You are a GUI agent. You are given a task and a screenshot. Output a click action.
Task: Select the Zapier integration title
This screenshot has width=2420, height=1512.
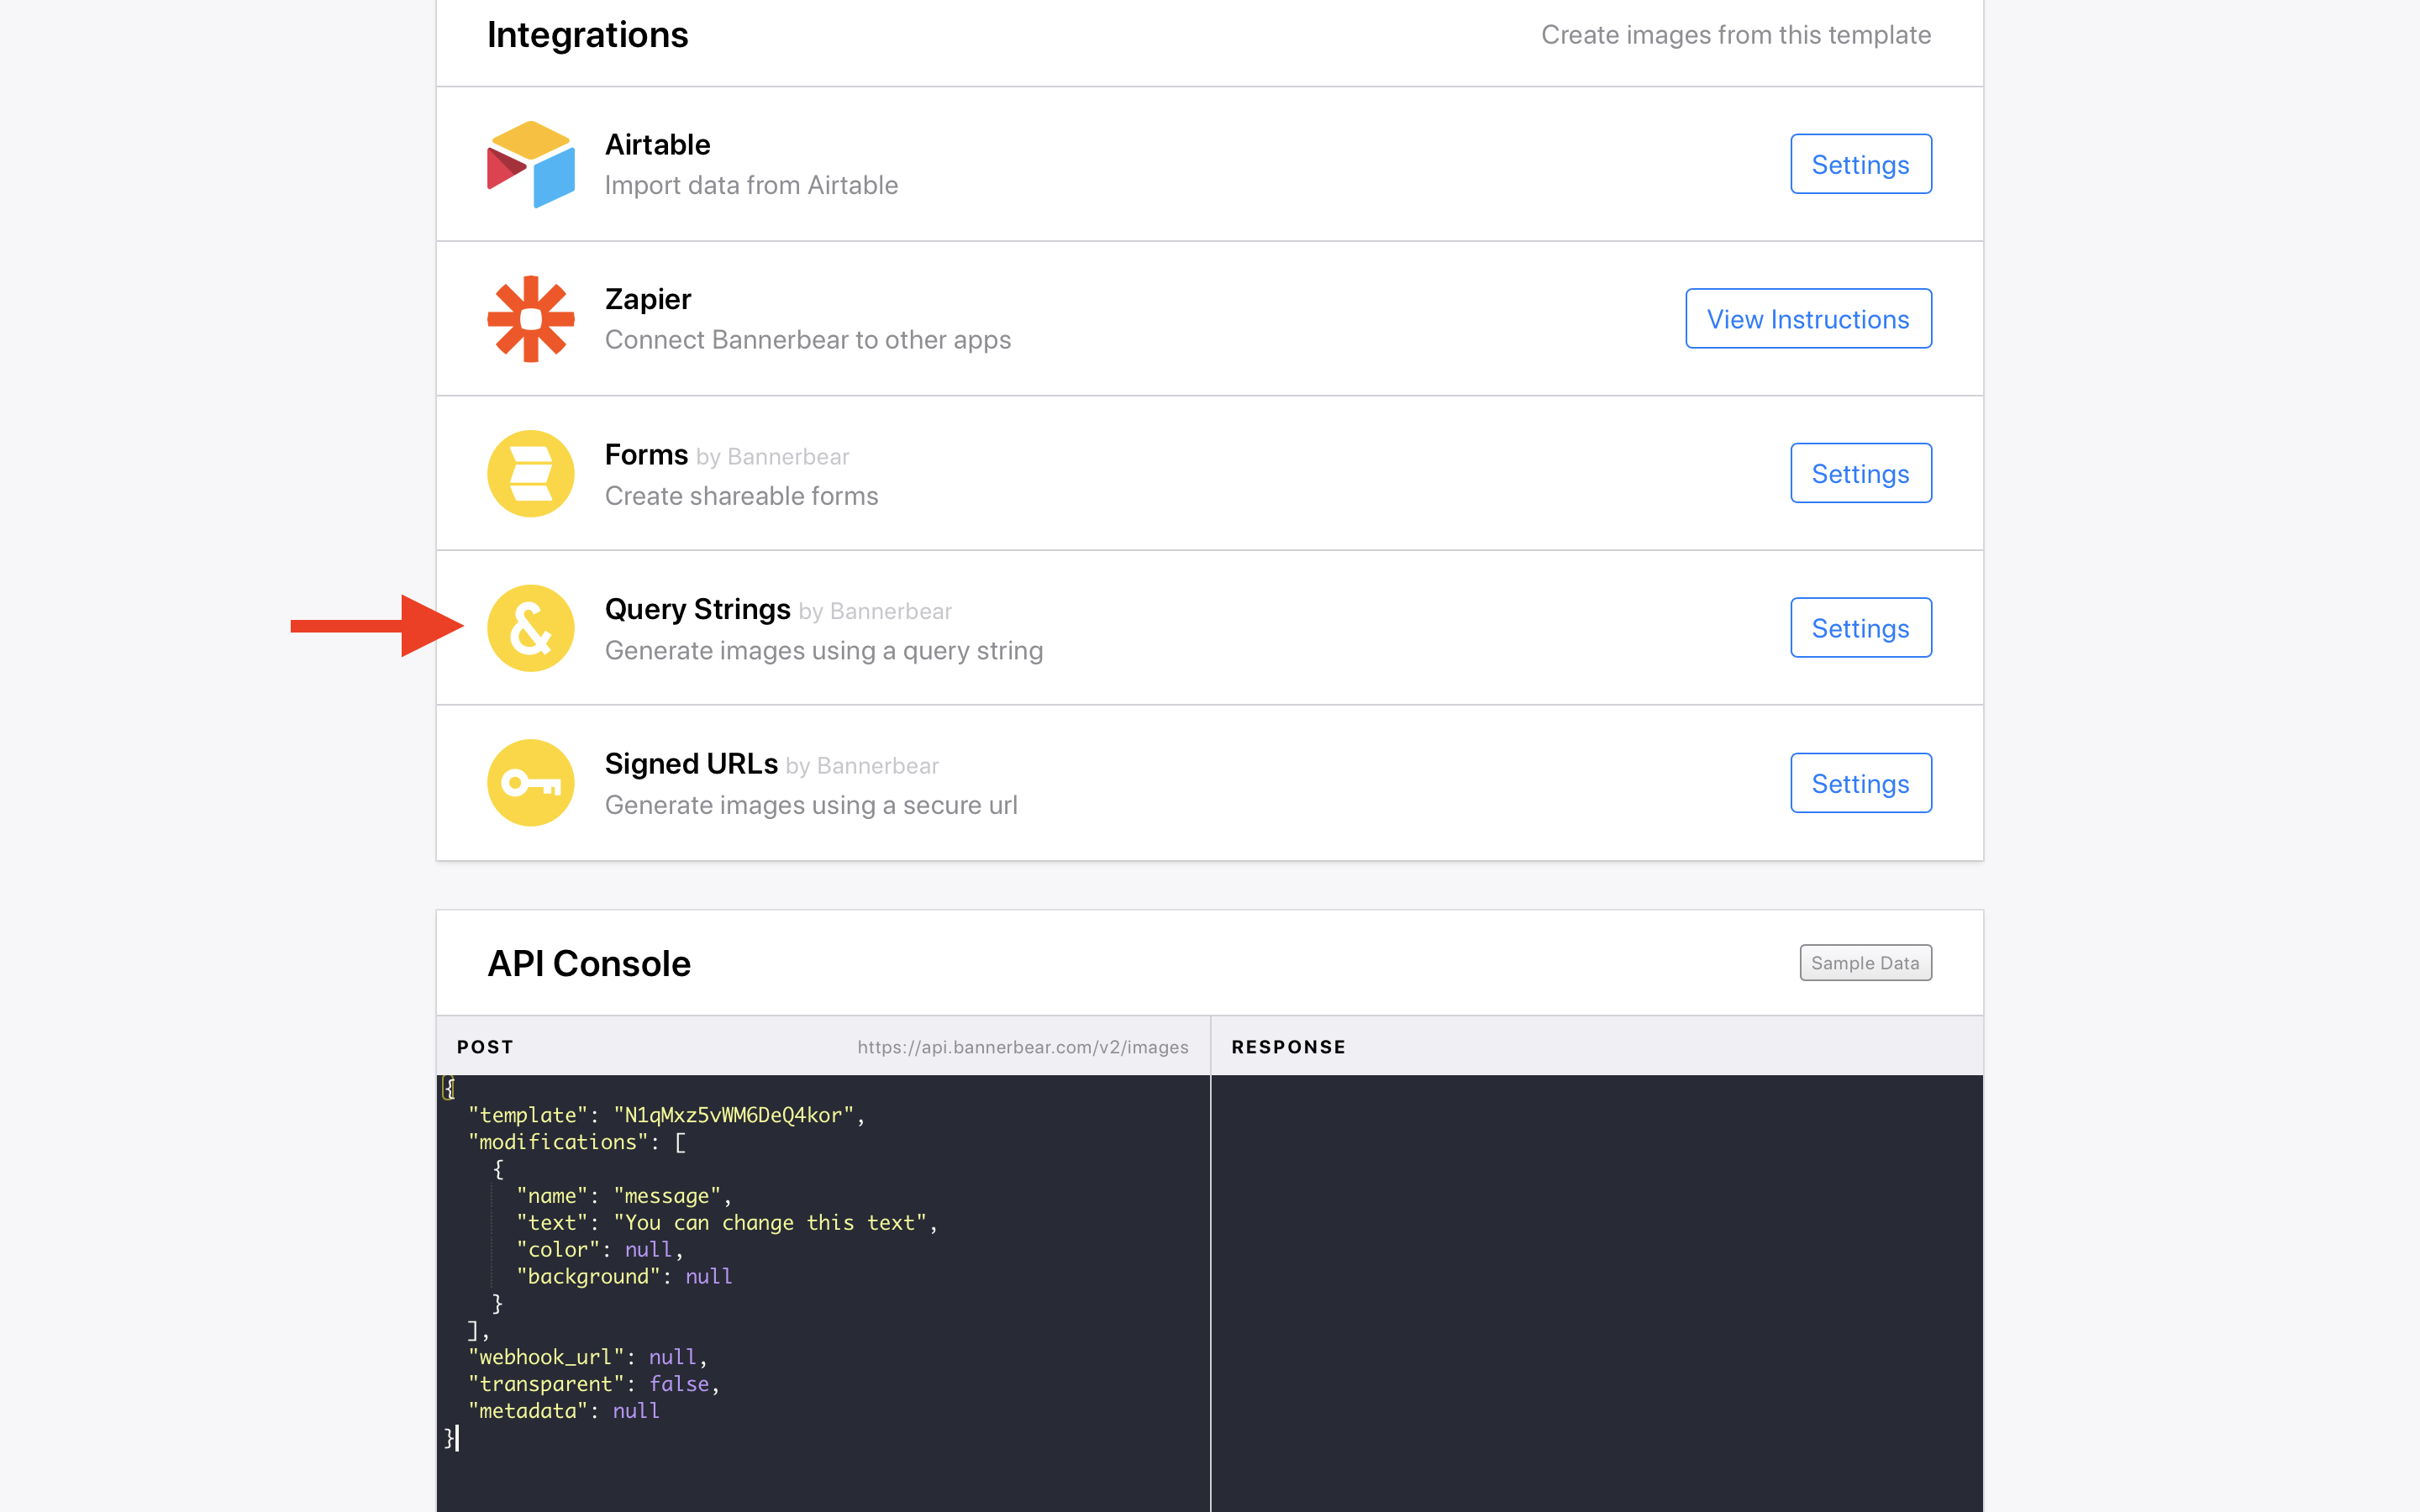pyautogui.click(x=648, y=299)
